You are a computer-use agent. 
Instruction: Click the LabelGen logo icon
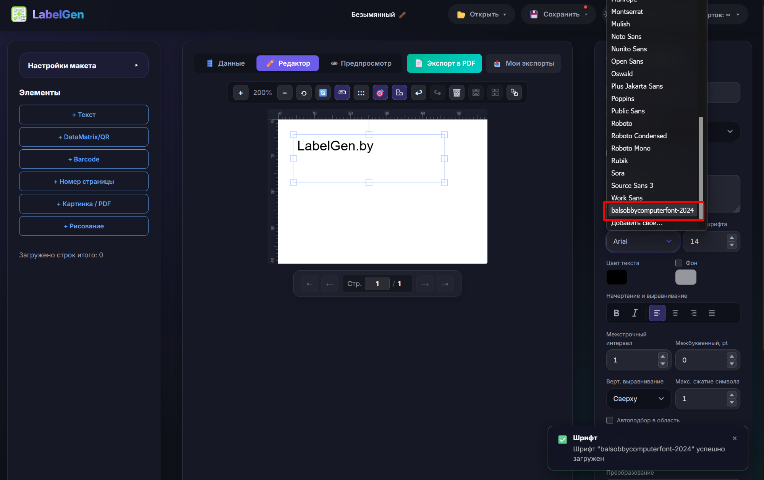click(19, 14)
